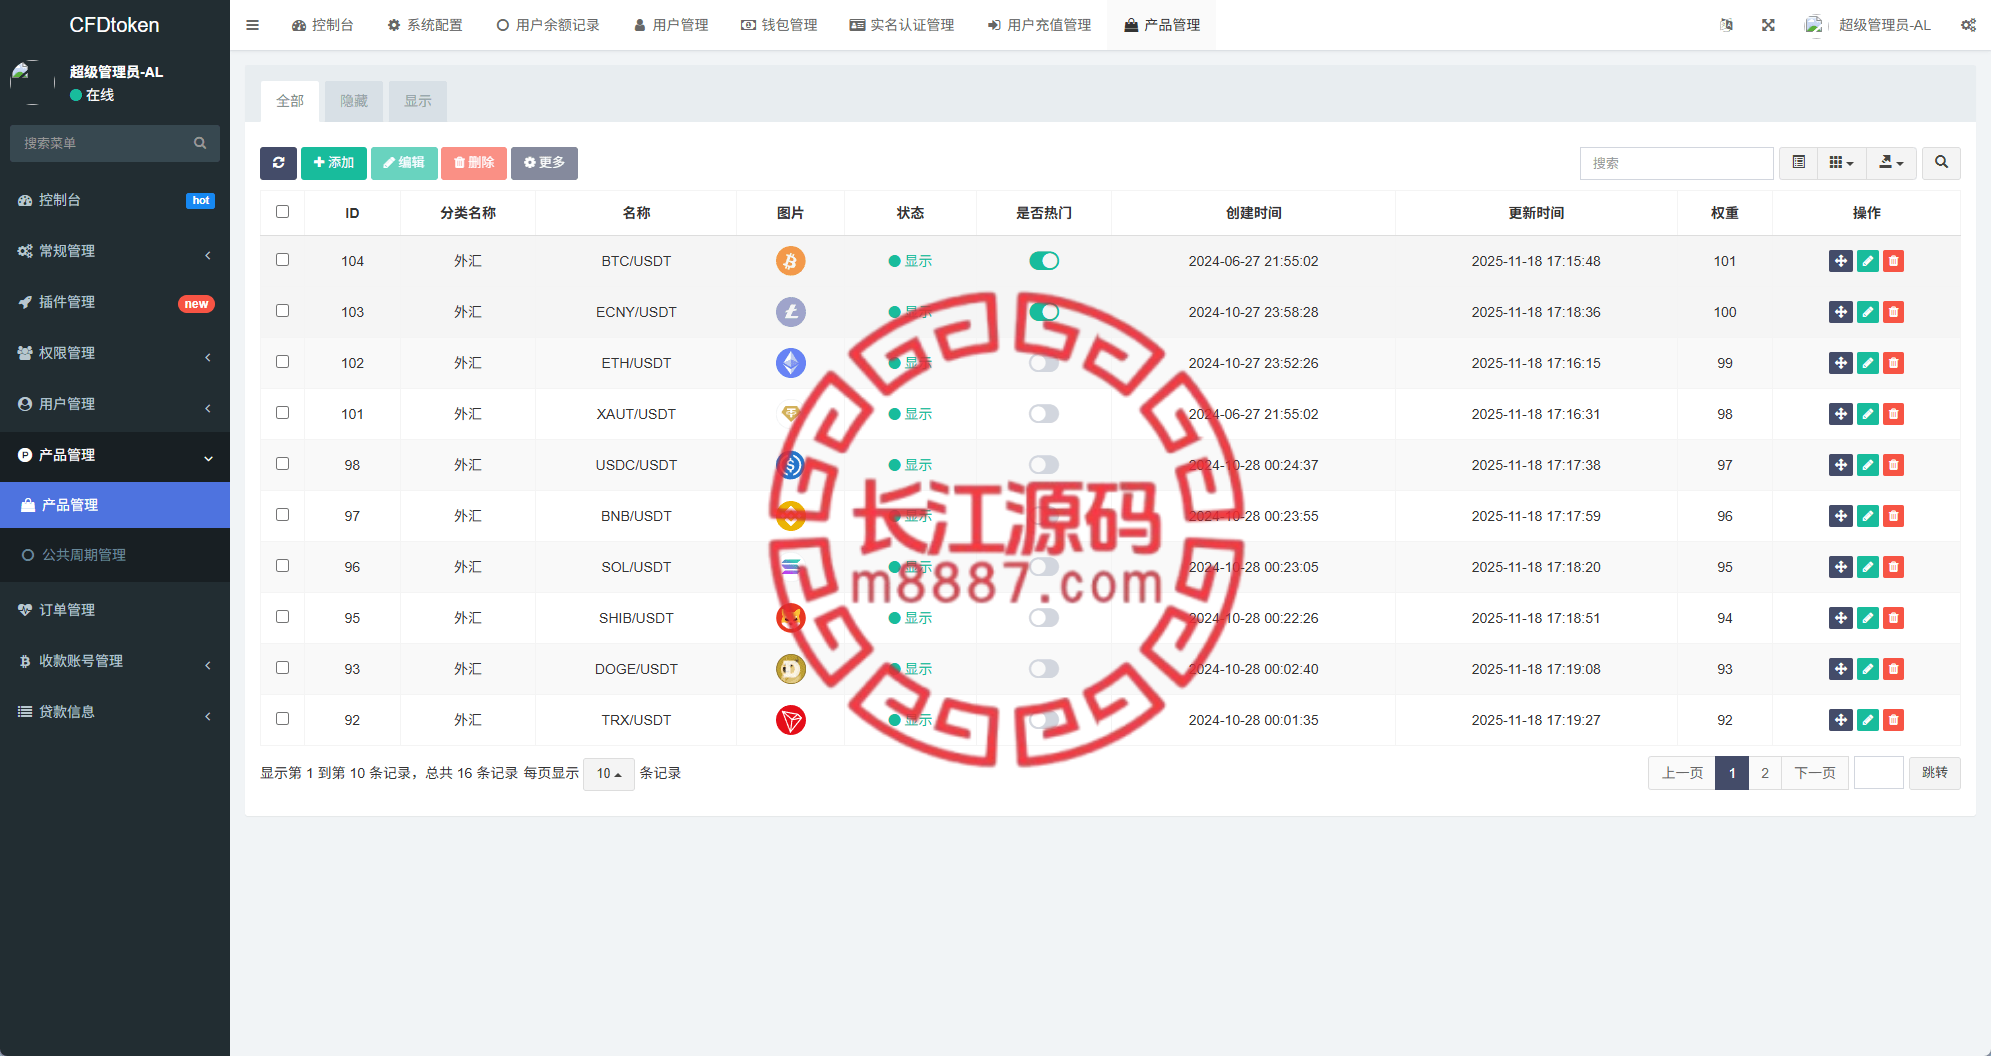Check the checkbox for ID 92 row
The image size is (1991, 1056).
tap(282, 718)
